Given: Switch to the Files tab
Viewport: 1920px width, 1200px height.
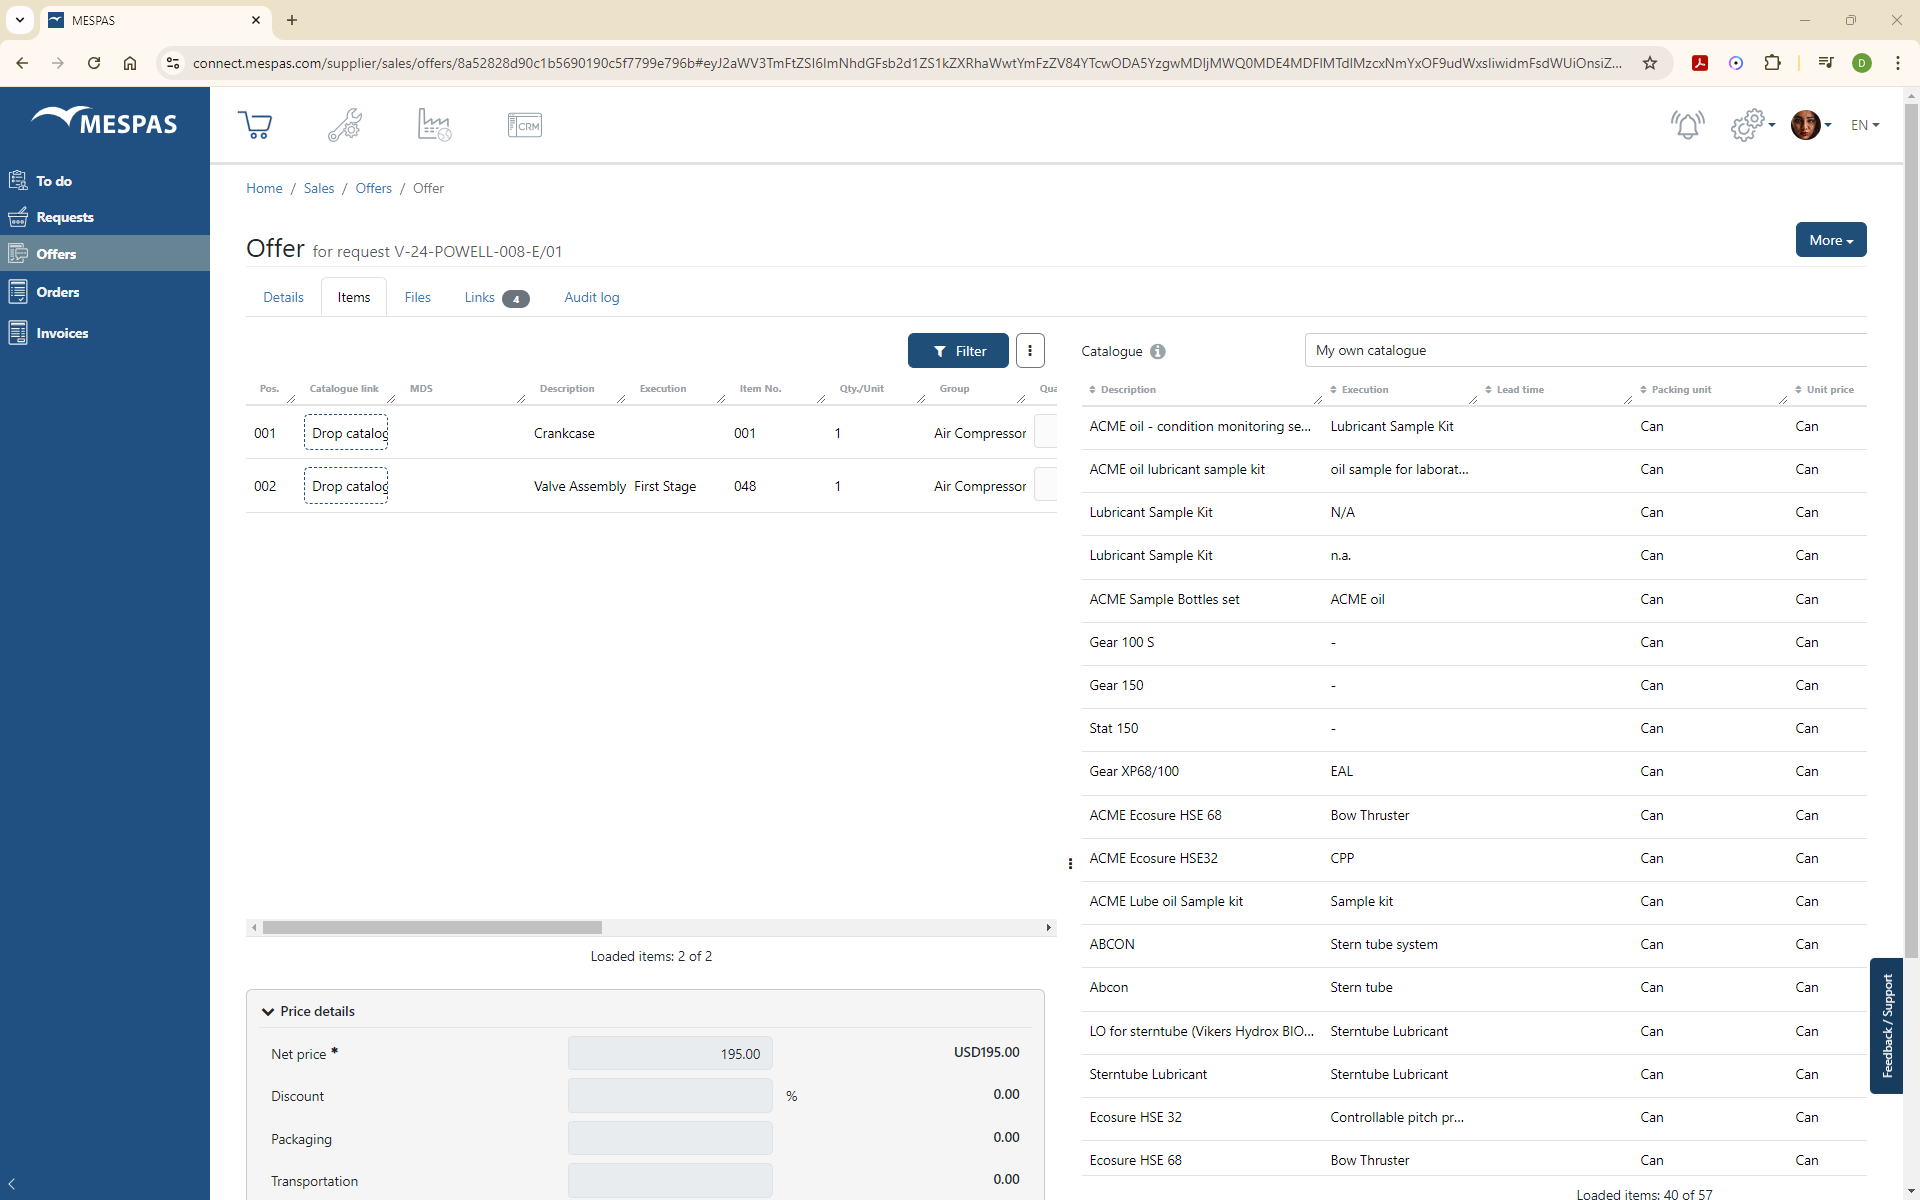Looking at the screenshot, I should pyautogui.click(x=418, y=297).
